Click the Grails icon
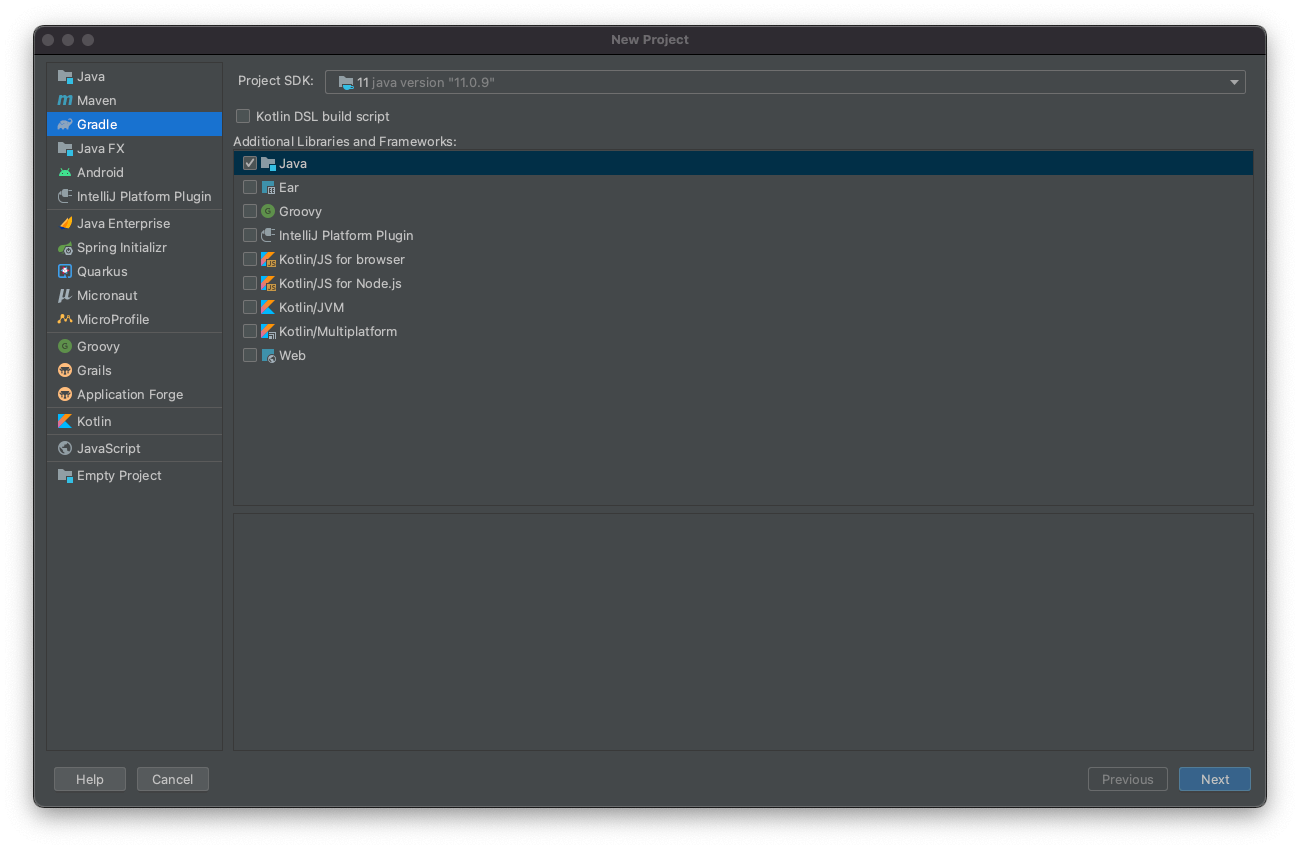1300x849 pixels. pos(65,370)
